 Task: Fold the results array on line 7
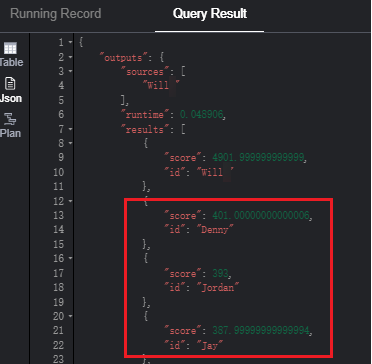(x=70, y=129)
